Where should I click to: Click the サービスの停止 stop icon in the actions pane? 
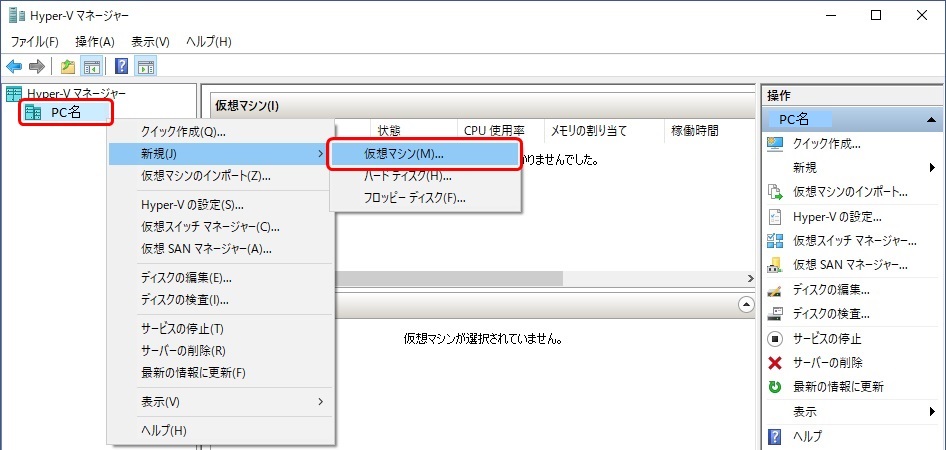pos(774,338)
